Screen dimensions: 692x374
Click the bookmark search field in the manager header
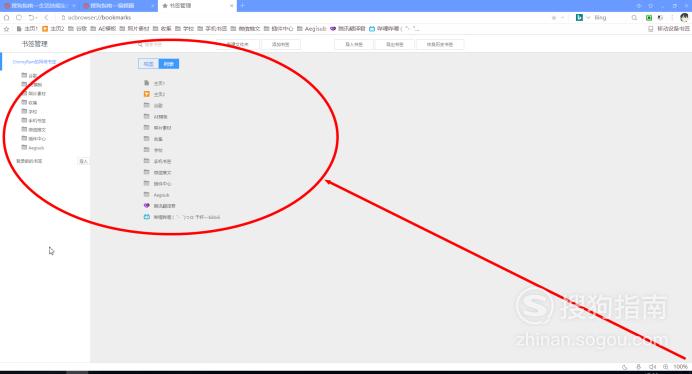pos(174,44)
